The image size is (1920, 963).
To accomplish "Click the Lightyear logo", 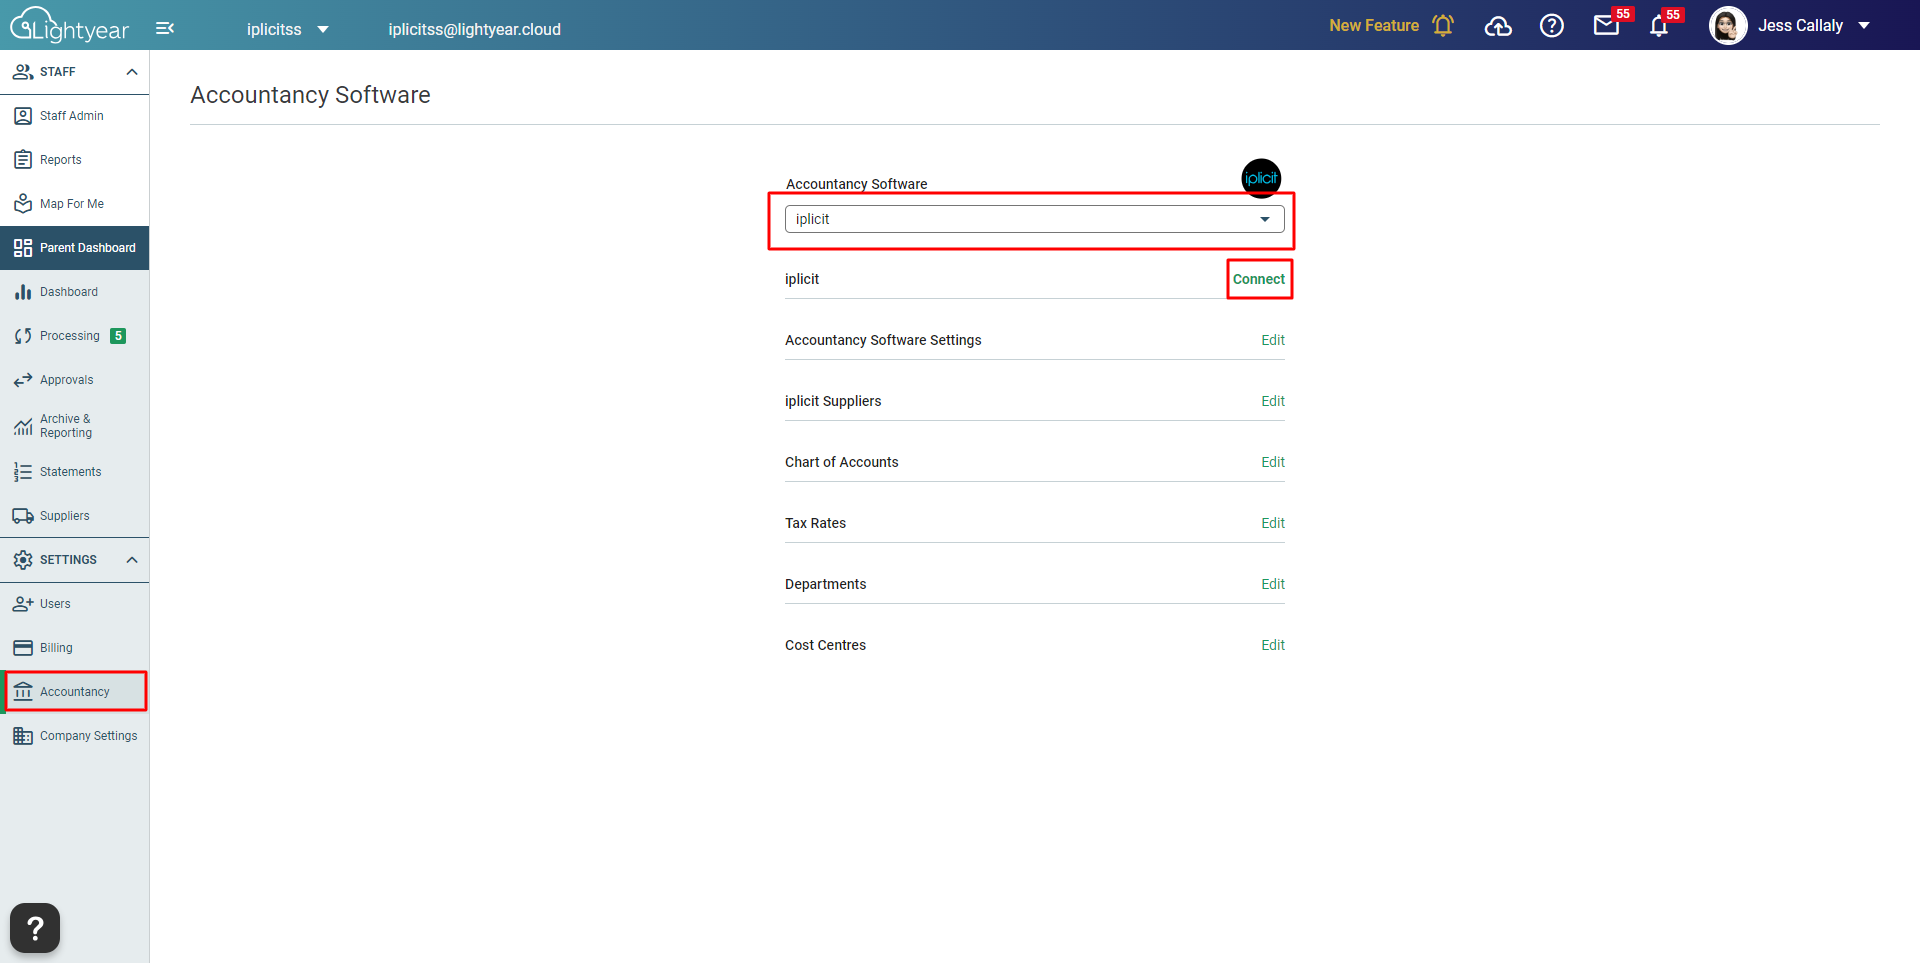I will click(69, 25).
